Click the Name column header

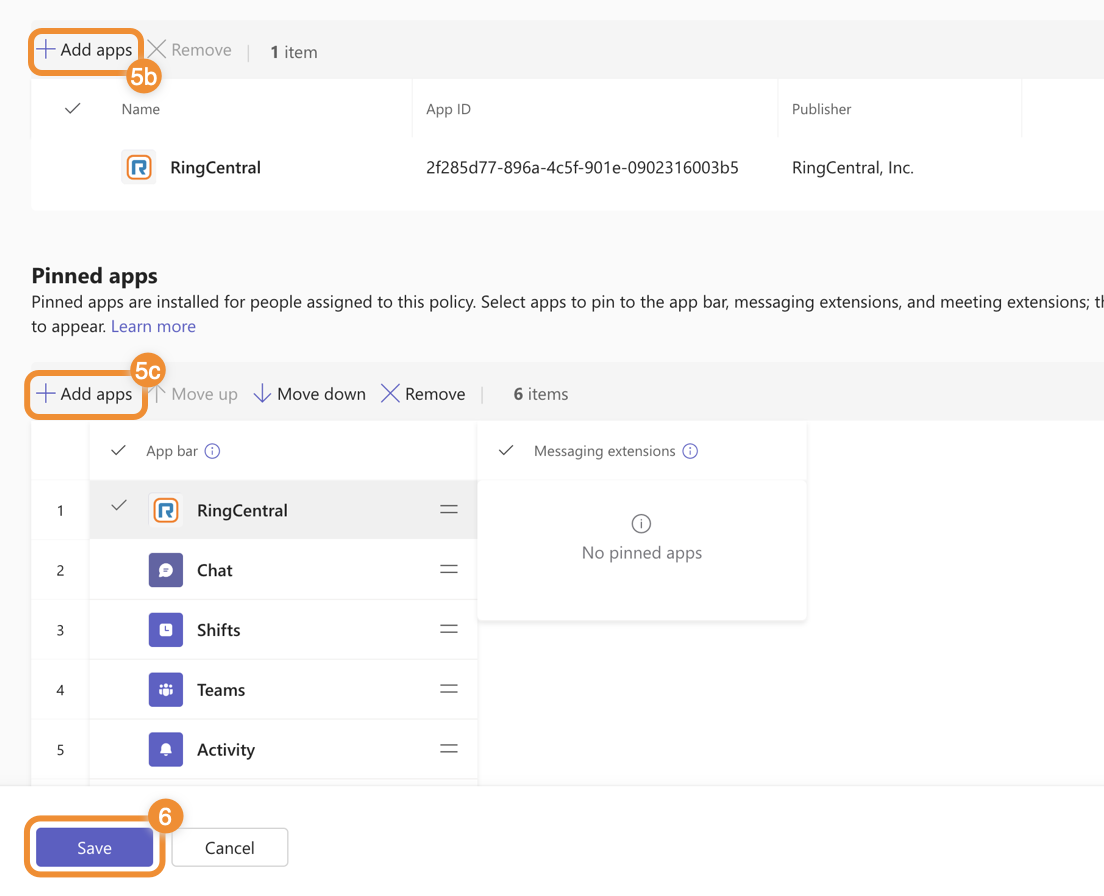tap(141, 109)
